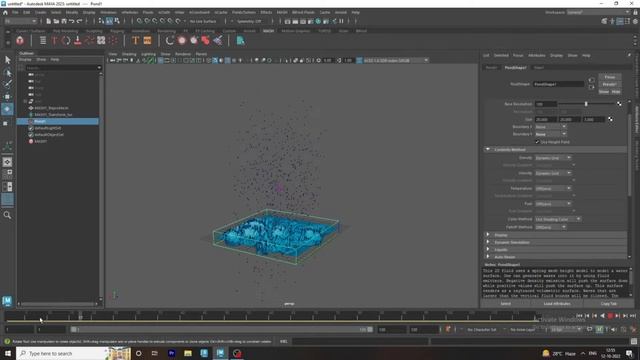Screen dimensions: 640x360
Task: Open Maya icon in Windows taskbar
Action: click(x=220, y=353)
